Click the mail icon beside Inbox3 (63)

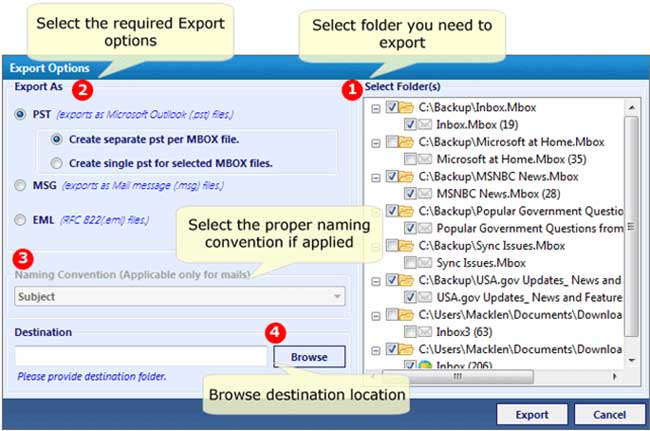pos(424,332)
